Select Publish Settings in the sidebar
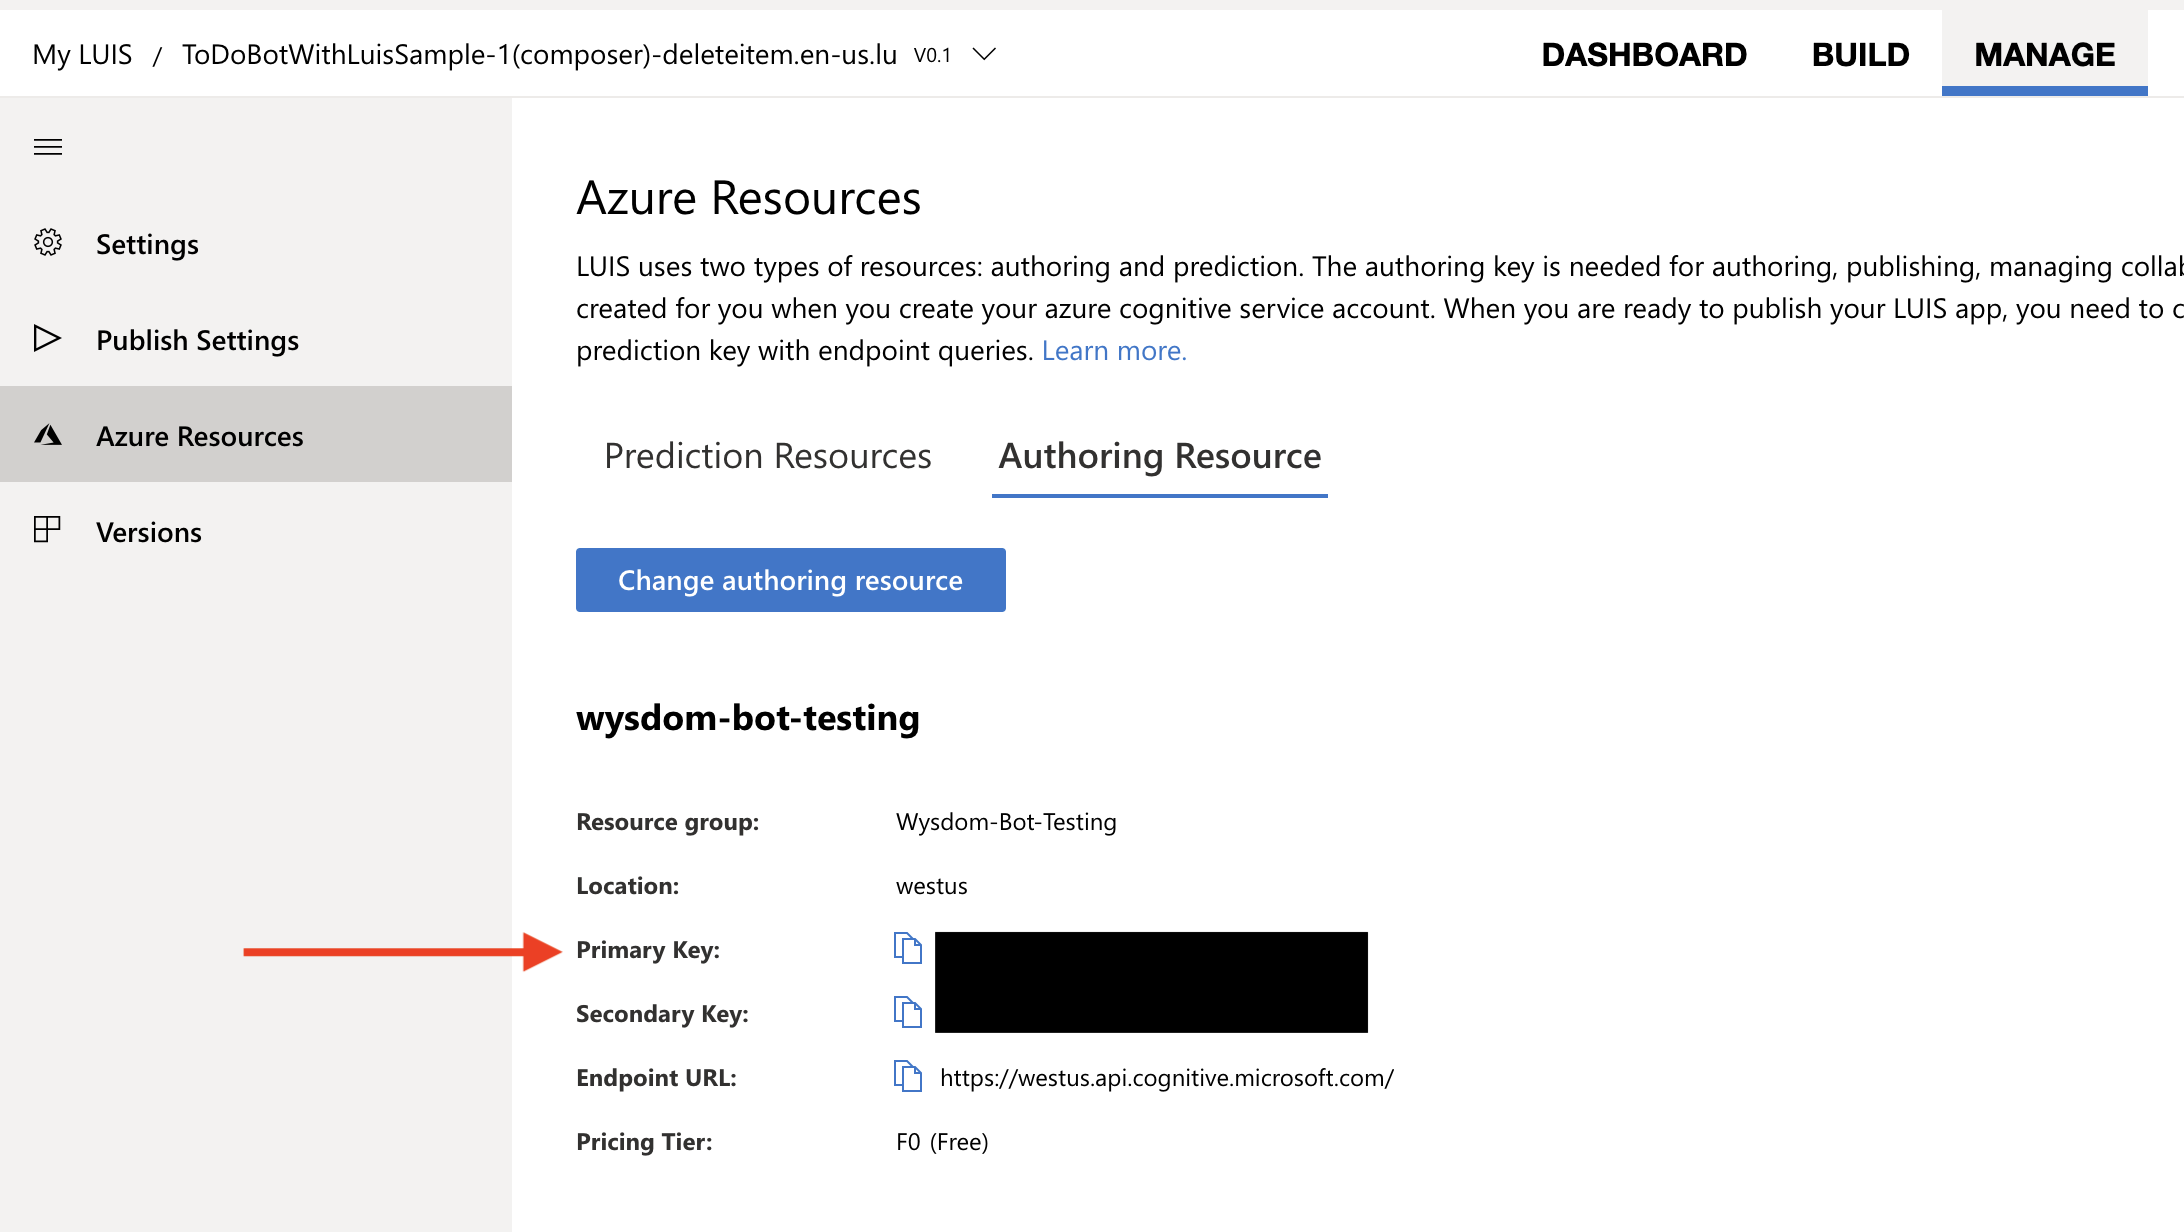 [197, 339]
